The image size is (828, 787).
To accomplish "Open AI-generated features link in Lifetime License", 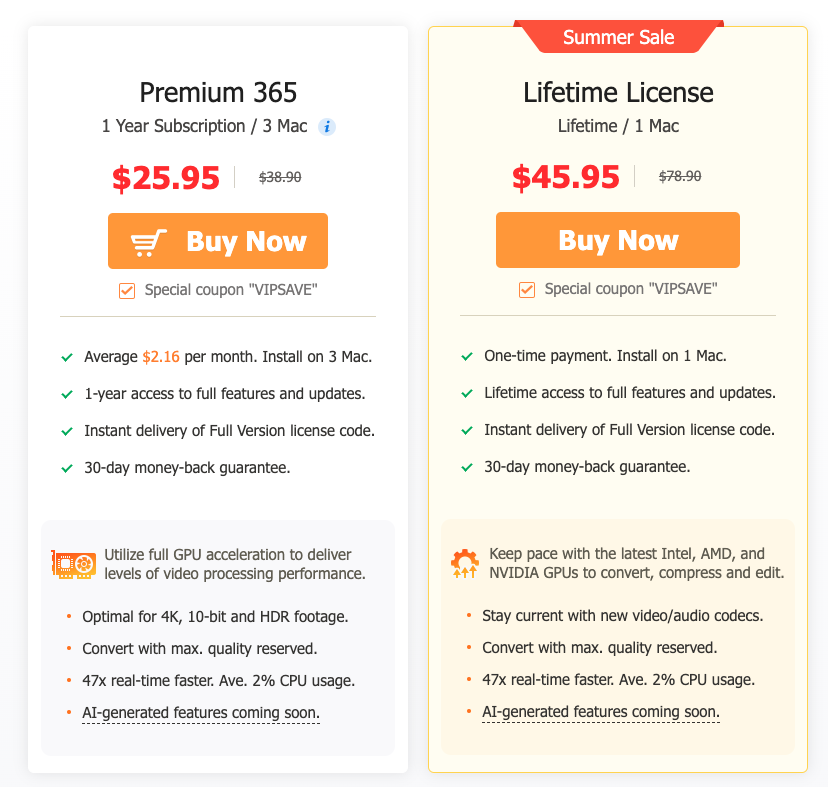I will [x=601, y=713].
